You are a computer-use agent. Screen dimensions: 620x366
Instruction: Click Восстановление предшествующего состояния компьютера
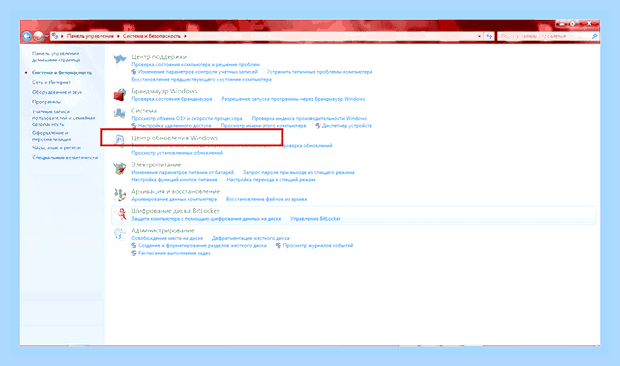click(x=201, y=79)
